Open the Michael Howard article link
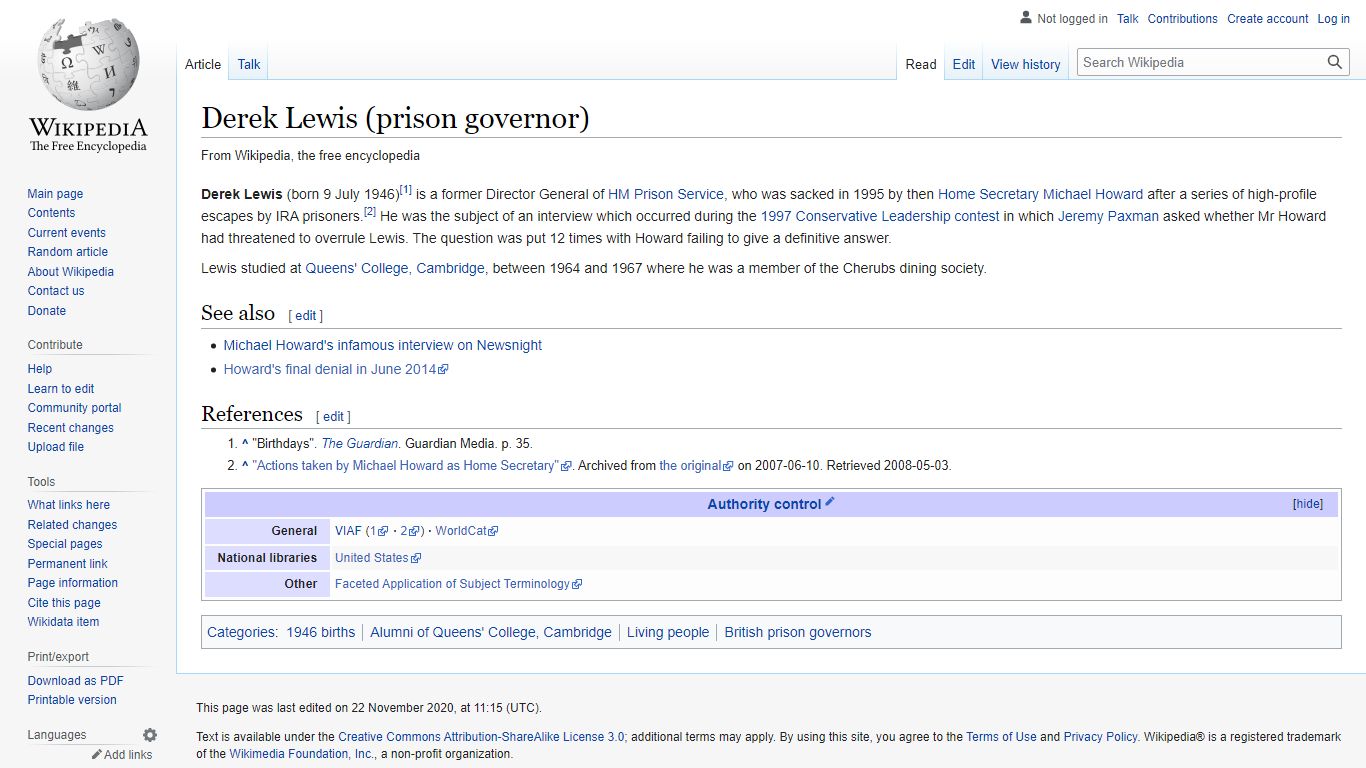1366x768 pixels. 1093,194
